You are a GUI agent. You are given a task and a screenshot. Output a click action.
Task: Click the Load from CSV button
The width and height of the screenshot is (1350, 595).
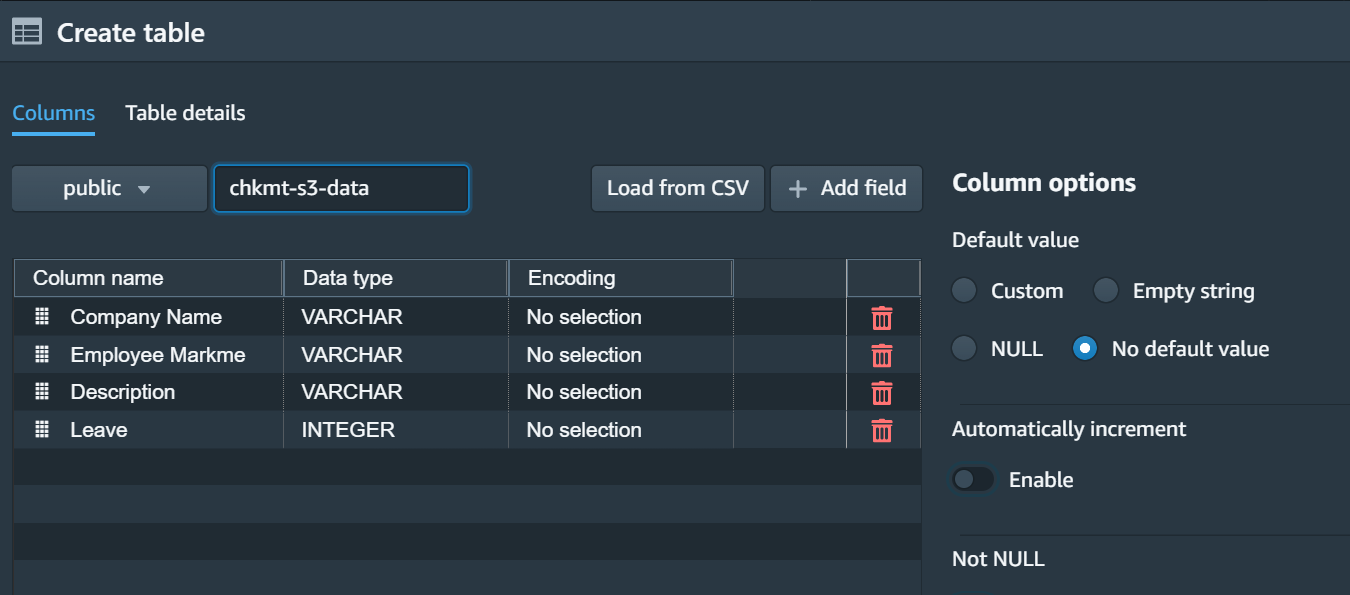(x=677, y=188)
